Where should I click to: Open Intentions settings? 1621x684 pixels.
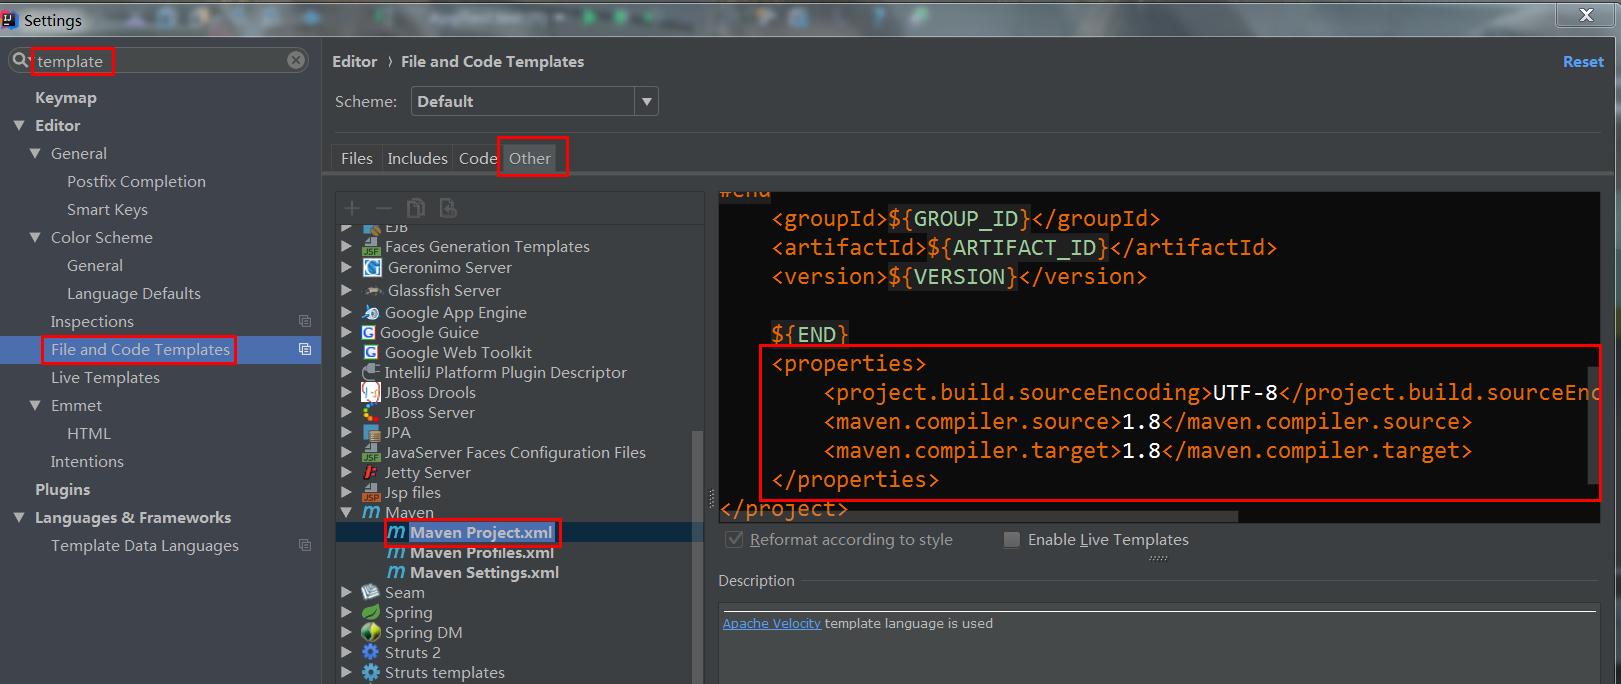[x=87, y=461]
